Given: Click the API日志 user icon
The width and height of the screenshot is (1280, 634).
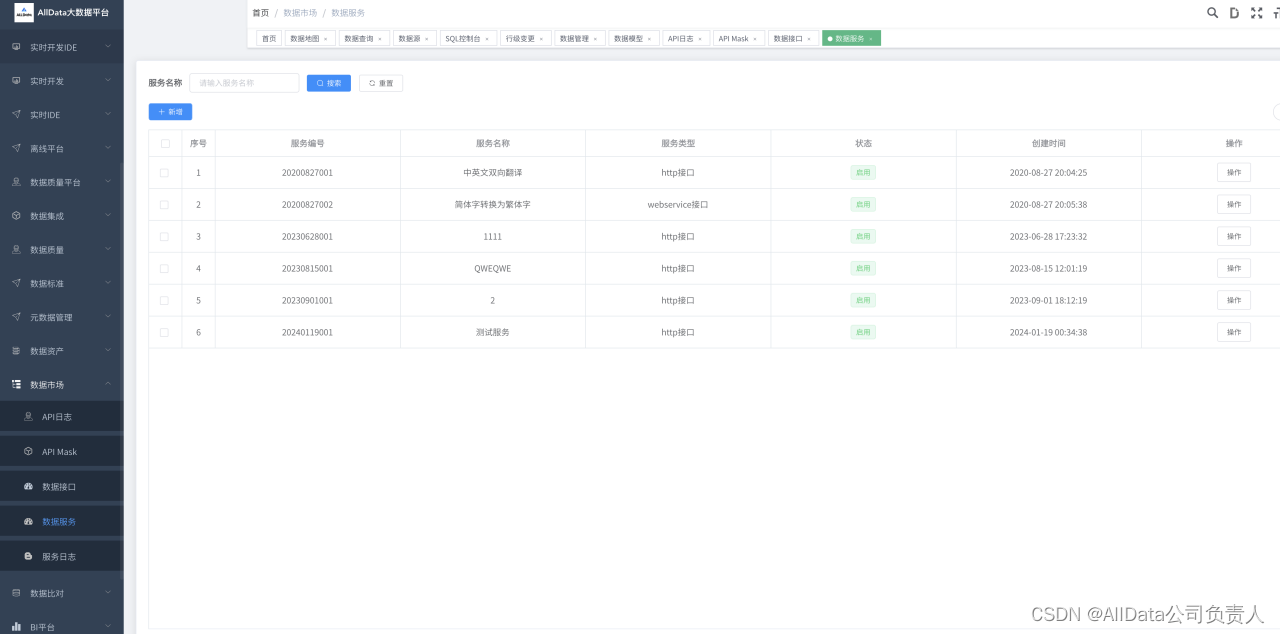Looking at the screenshot, I should point(28,416).
